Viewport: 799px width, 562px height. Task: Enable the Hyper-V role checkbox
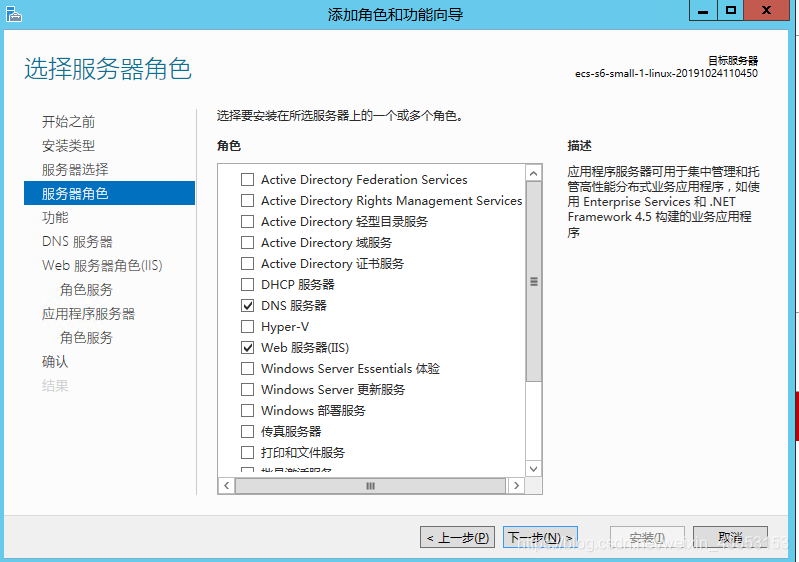pos(247,327)
